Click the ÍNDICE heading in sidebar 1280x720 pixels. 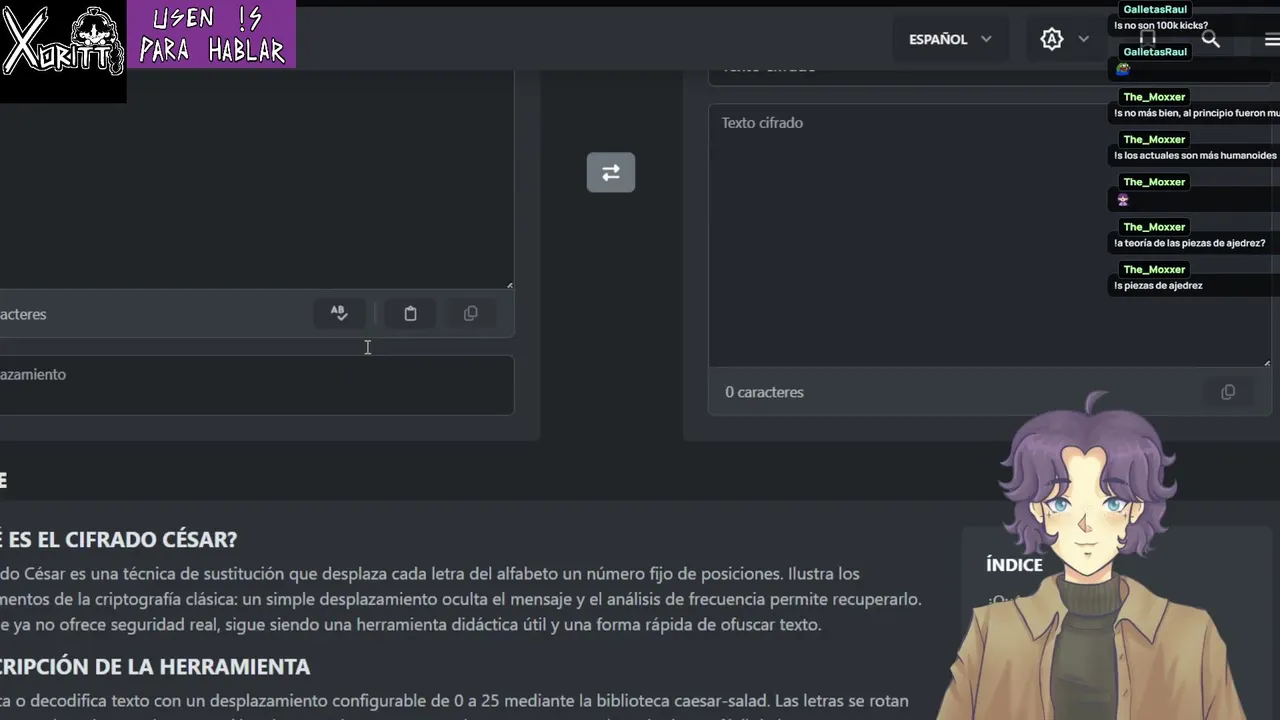tap(1014, 565)
